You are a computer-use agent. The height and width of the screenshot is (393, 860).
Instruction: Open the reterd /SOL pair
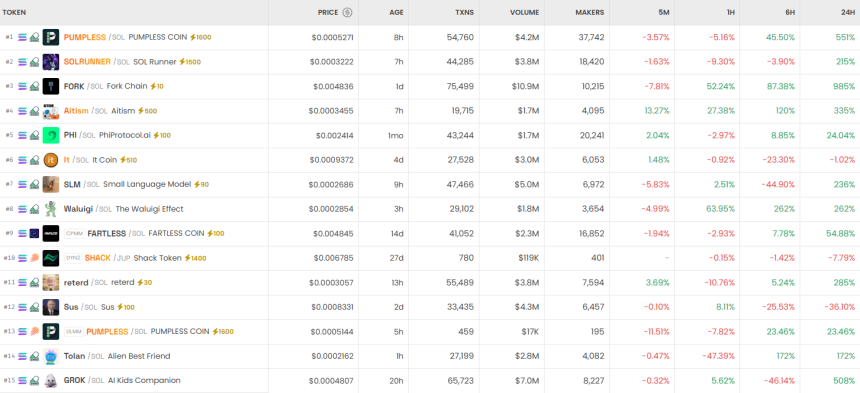(85, 282)
